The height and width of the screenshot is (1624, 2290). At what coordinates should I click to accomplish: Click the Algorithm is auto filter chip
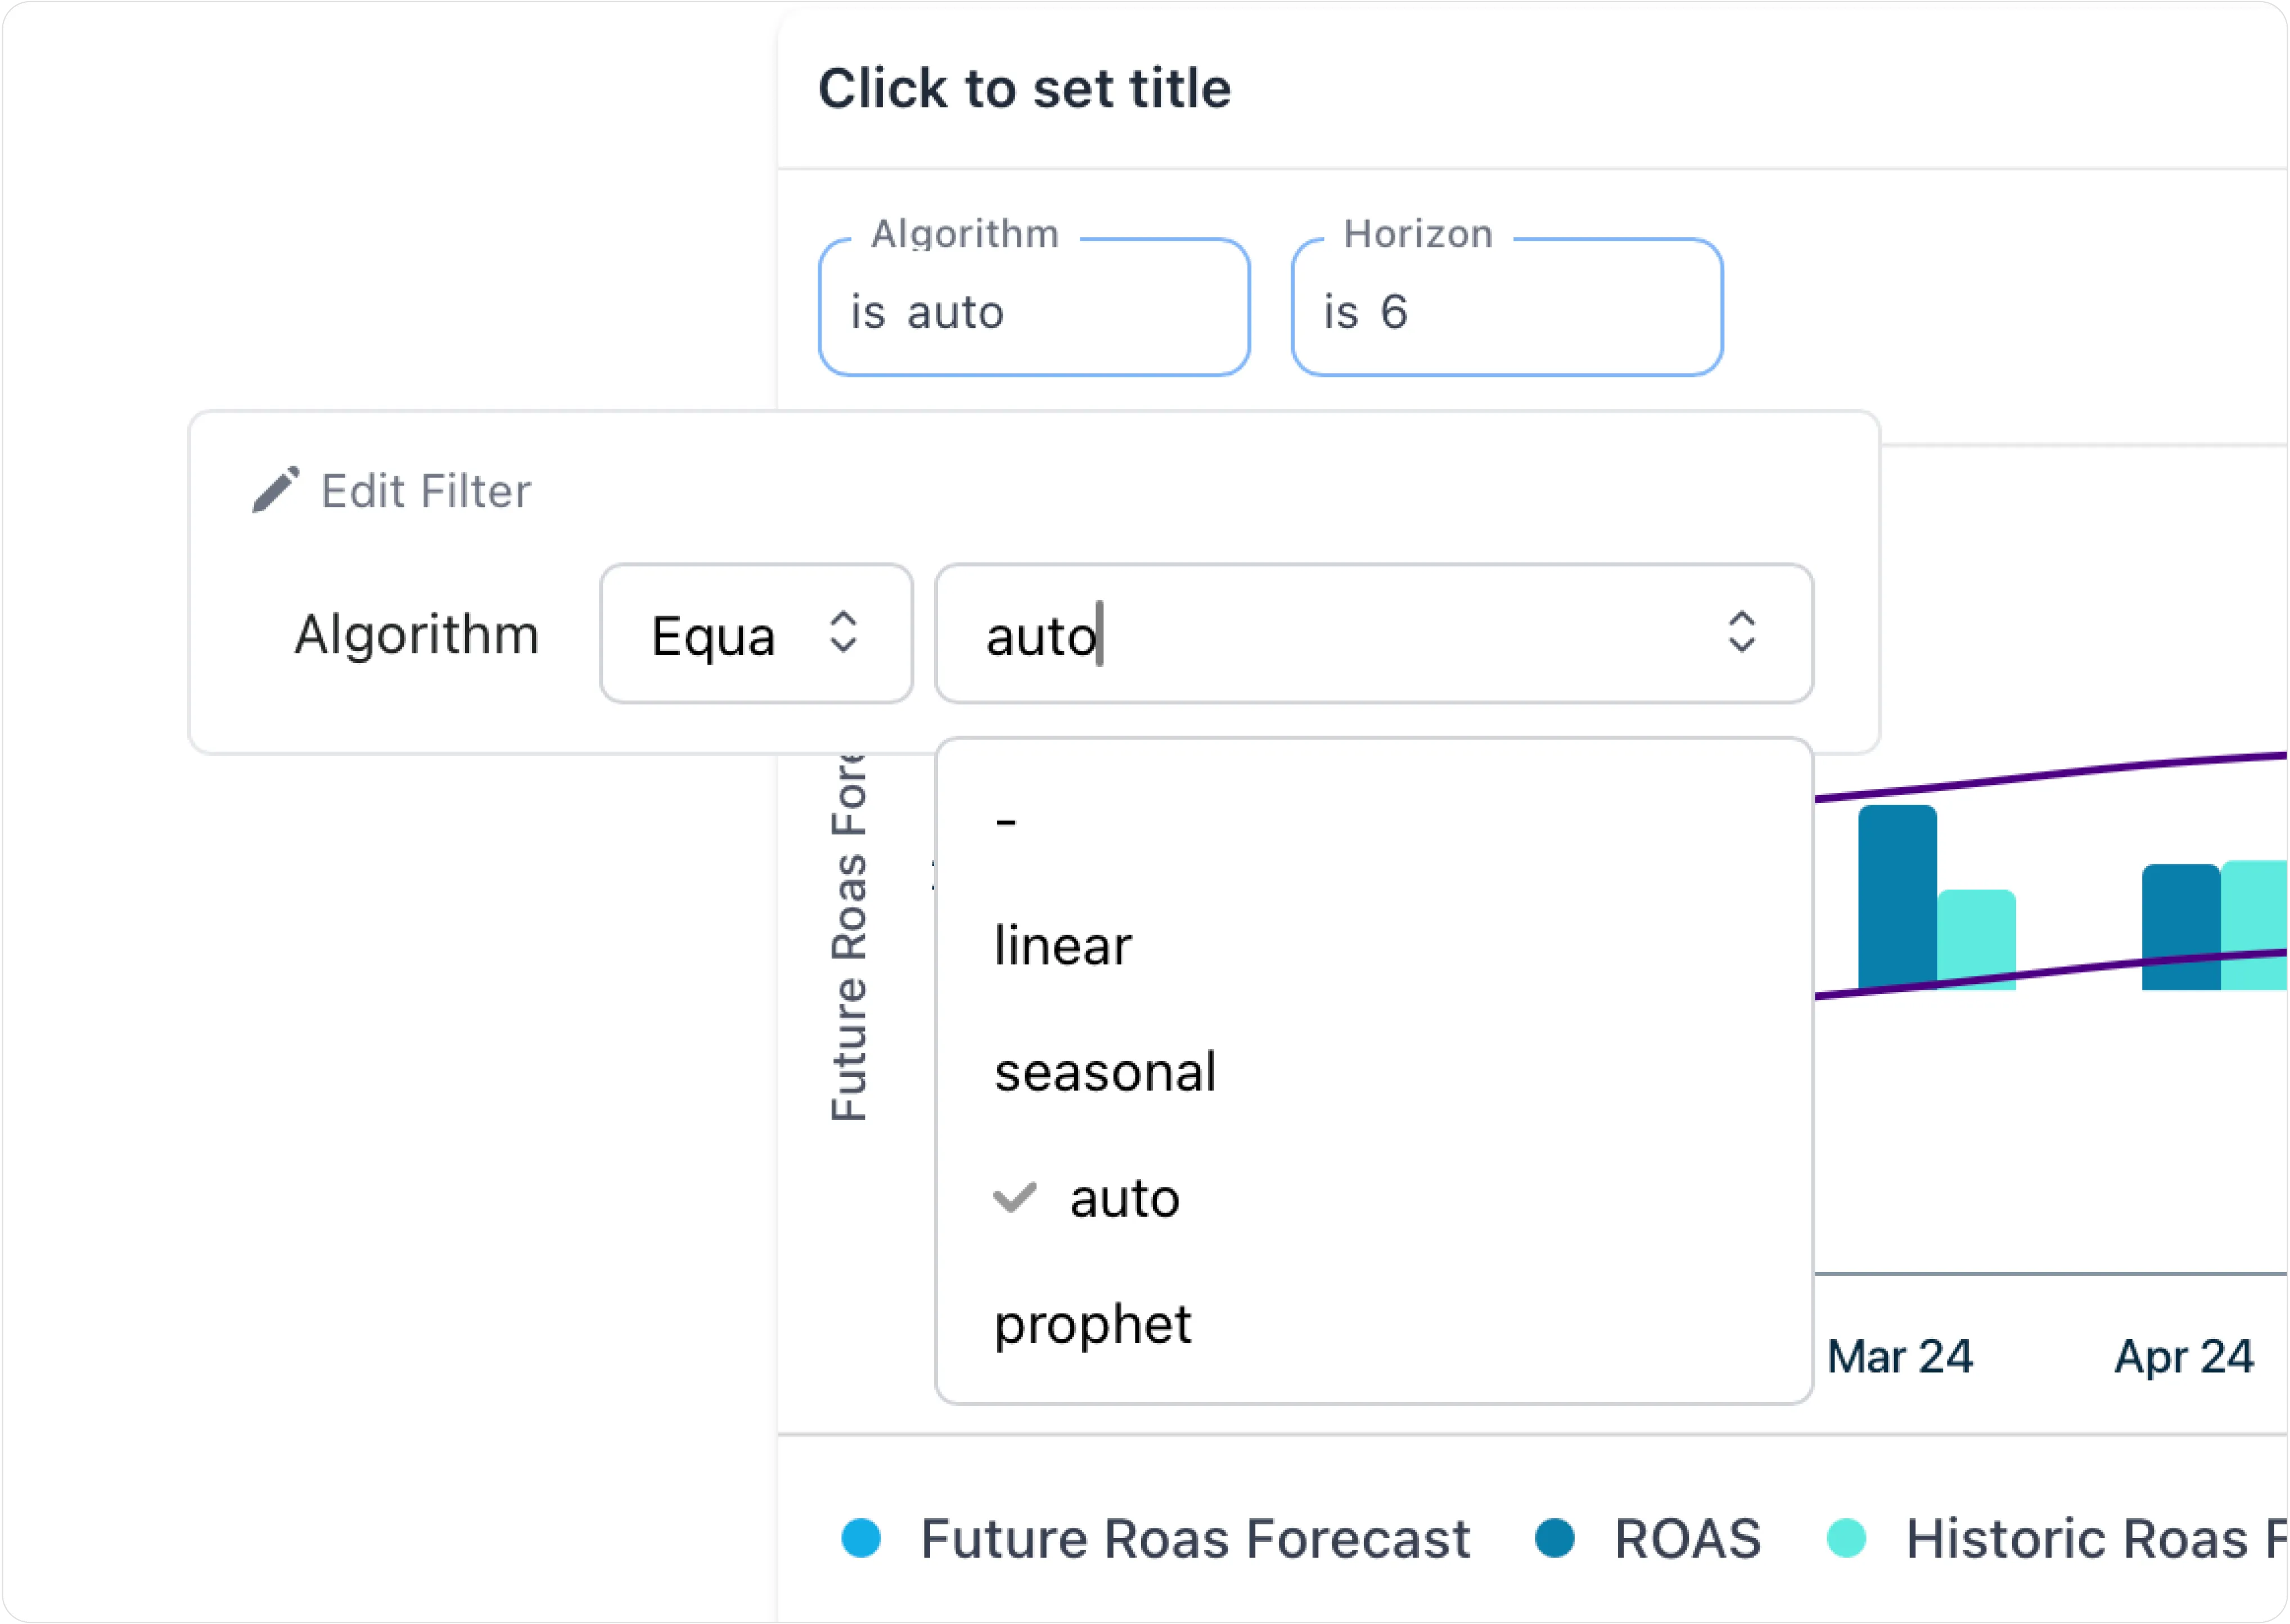click(x=1034, y=308)
